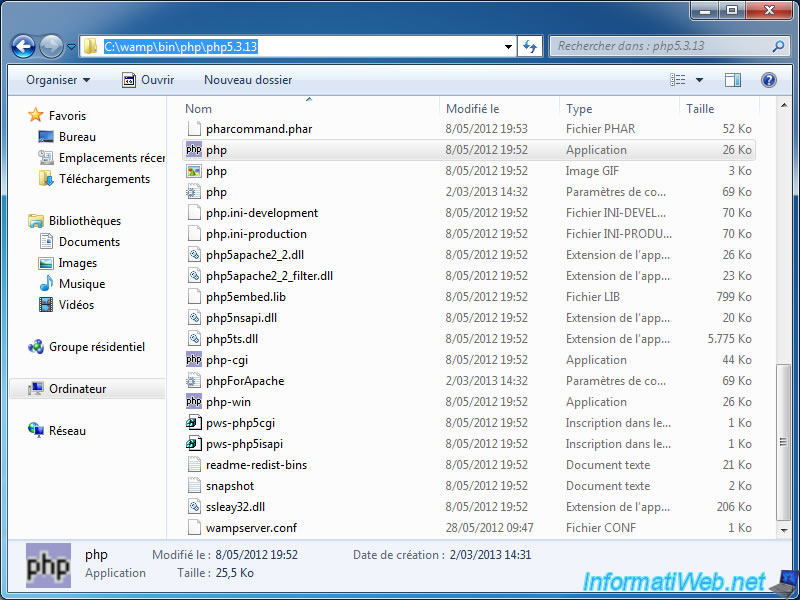The image size is (800, 600).
Task: Focus the 'Rechercher dans : php5.3.13' search box
Action: click(668, 46)
